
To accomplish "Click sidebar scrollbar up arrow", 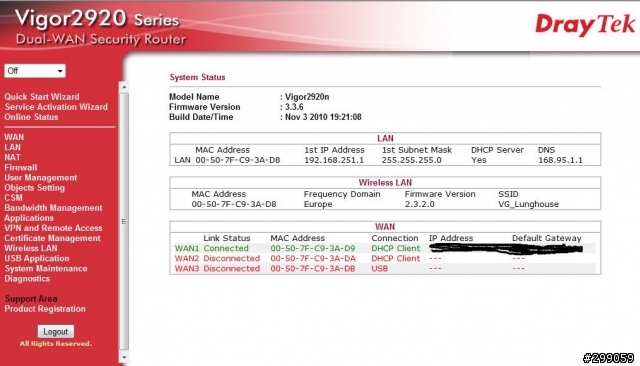I will 124,87.
